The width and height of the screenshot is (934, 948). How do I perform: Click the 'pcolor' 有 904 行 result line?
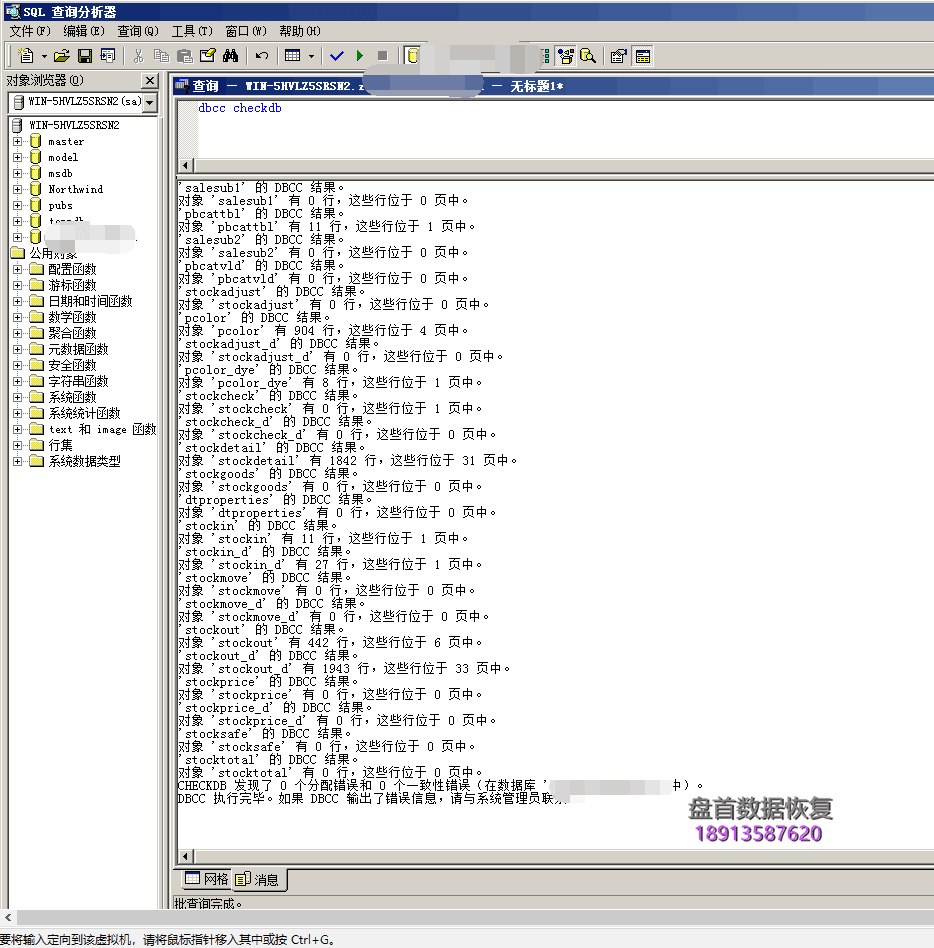[x=323, y=331]
